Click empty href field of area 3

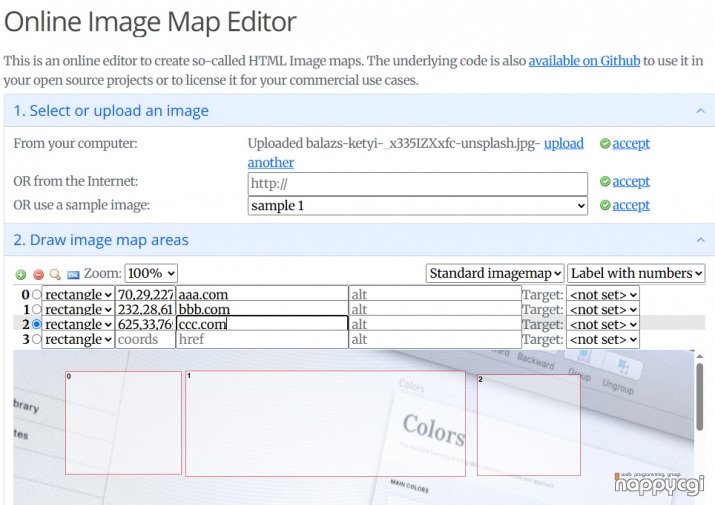(x=262, y=339)
